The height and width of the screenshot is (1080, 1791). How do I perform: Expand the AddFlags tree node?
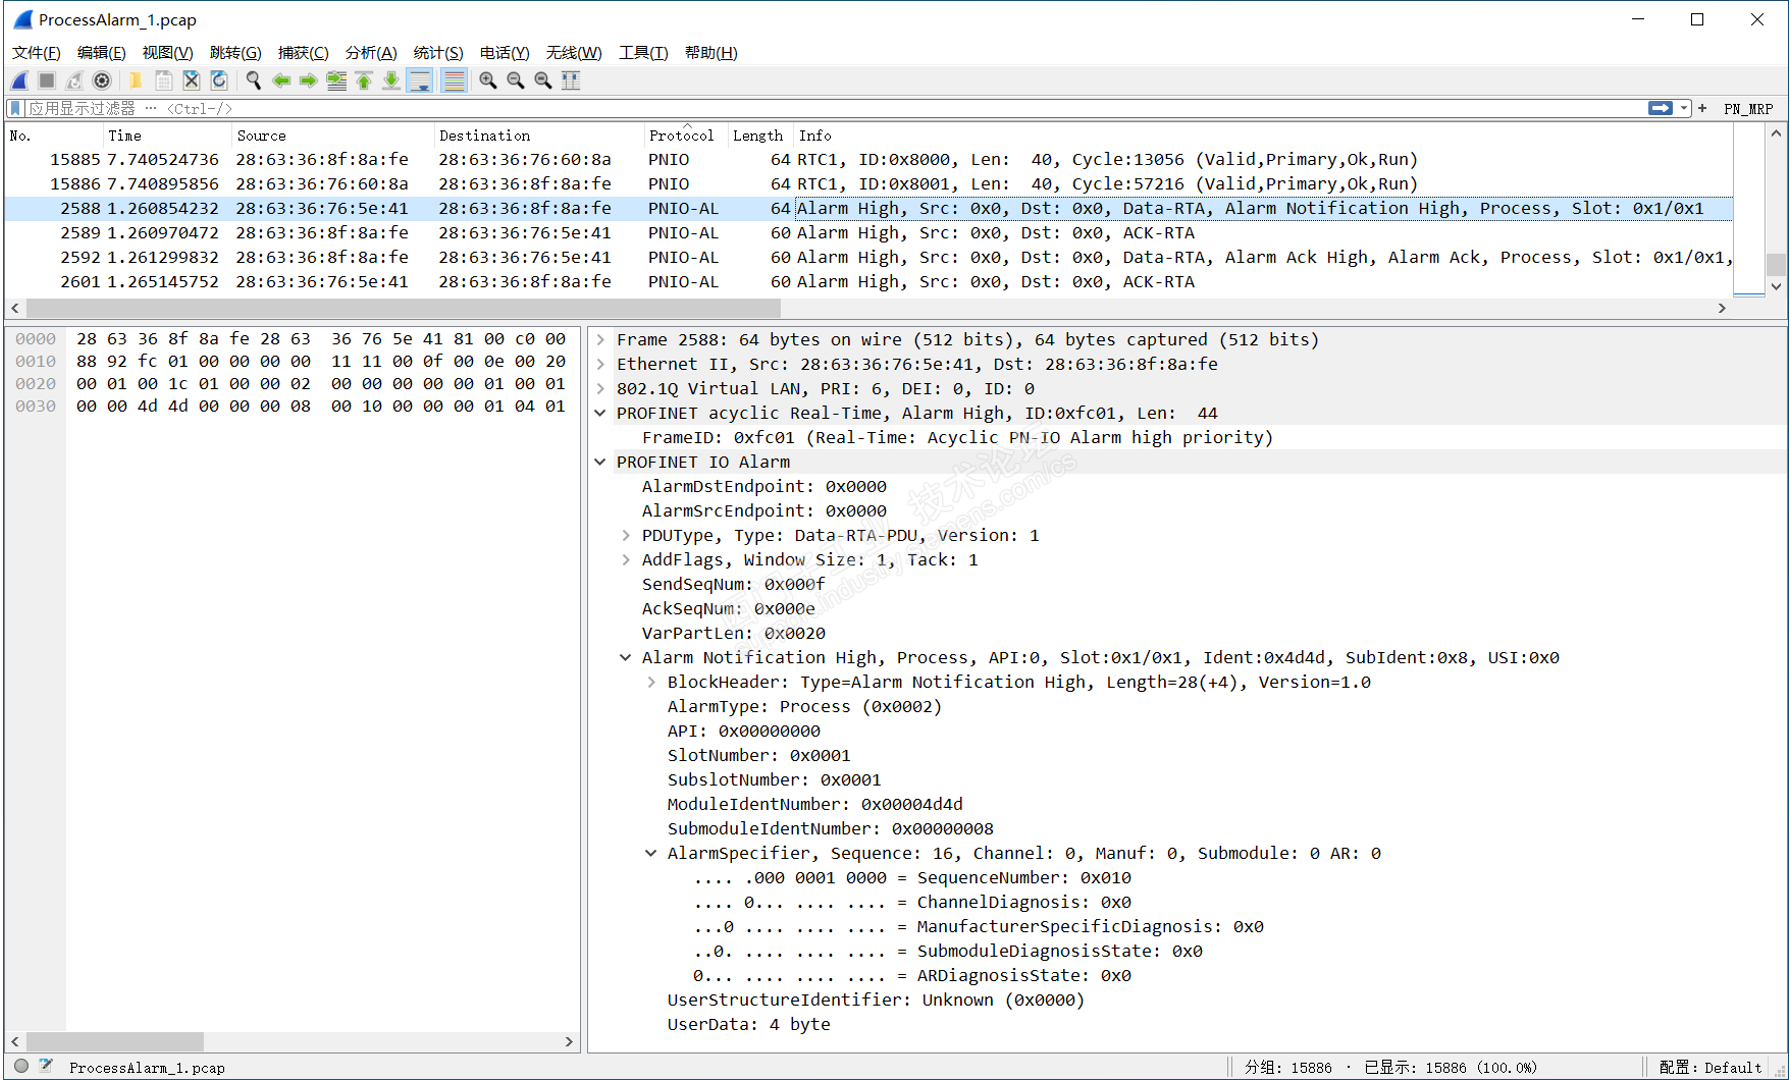click(x=626, y=560)
